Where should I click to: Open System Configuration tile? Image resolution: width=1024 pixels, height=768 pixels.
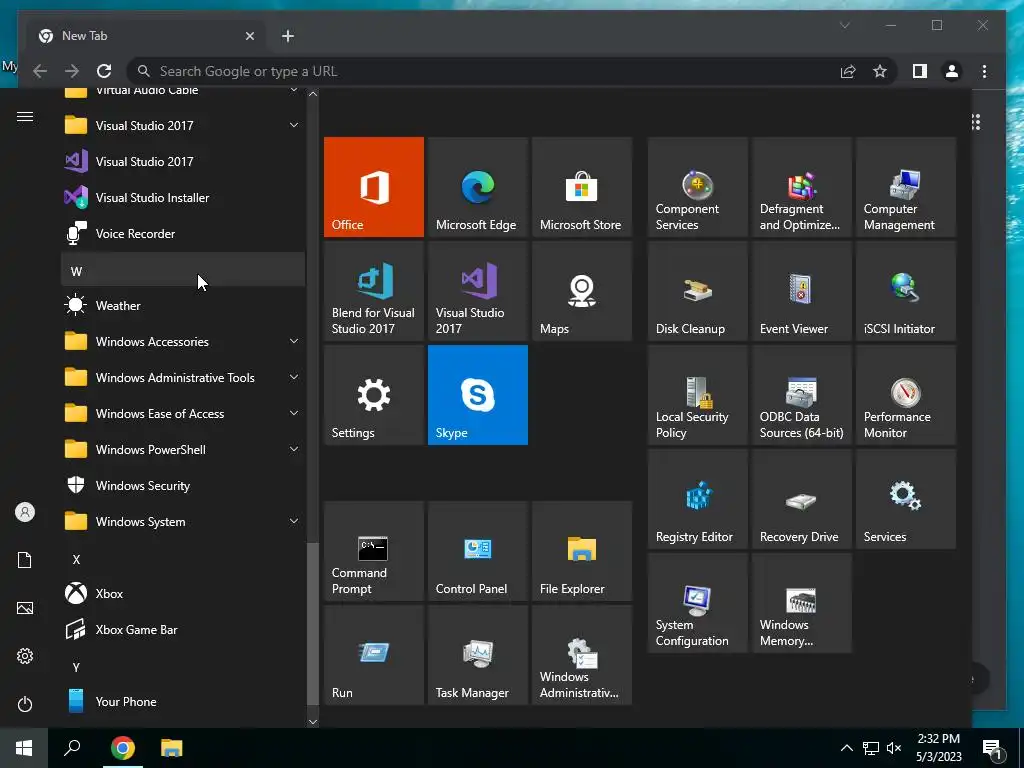(697, 603)
